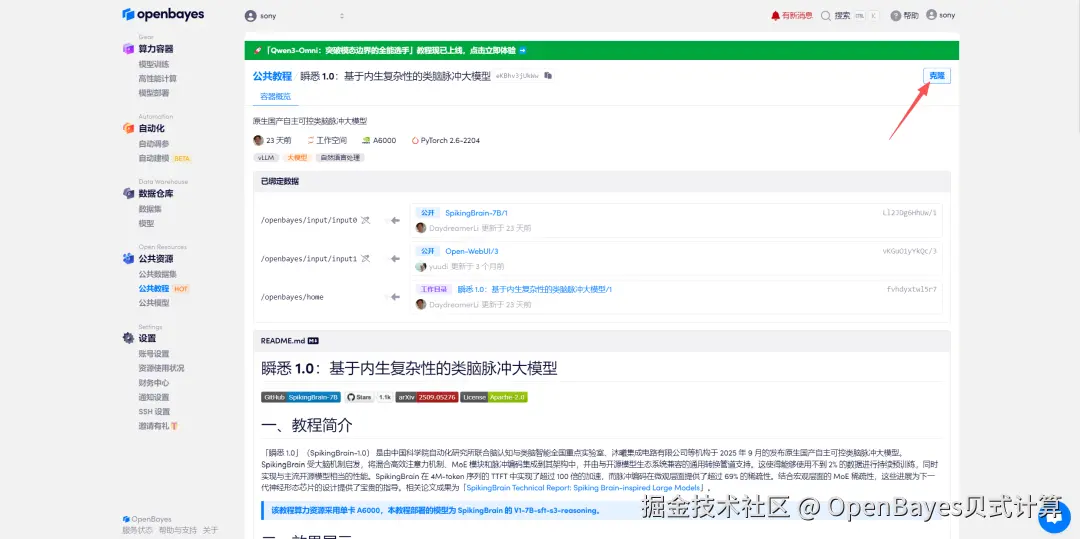Open the 公共资源 section icon
The image size is (1080, 539).
click(128, 259)
